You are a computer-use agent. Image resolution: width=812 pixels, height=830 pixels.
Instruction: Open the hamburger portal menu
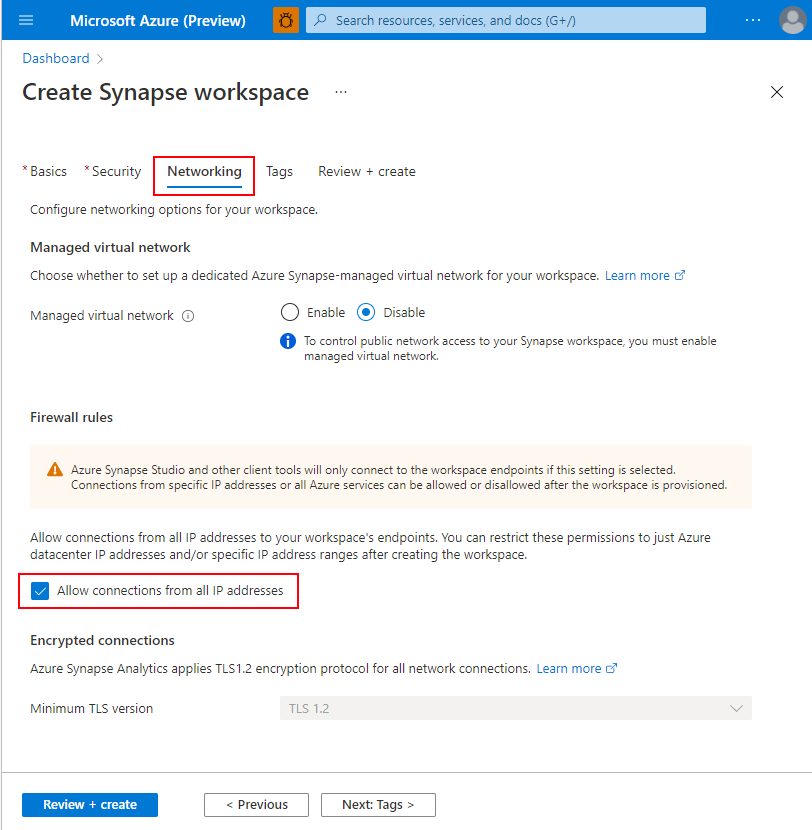point(27,20)
